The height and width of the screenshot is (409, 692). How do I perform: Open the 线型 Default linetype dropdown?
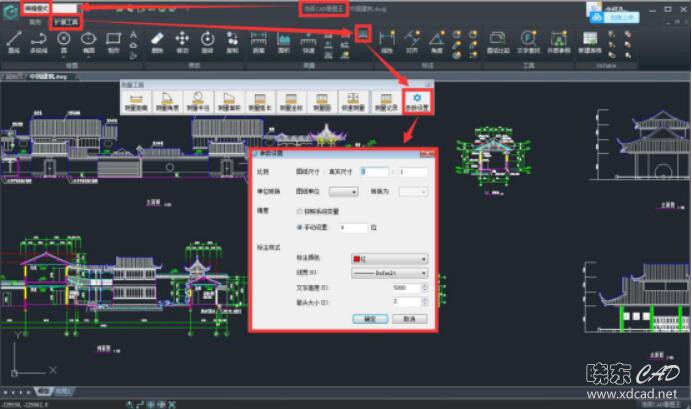point(389,272)
